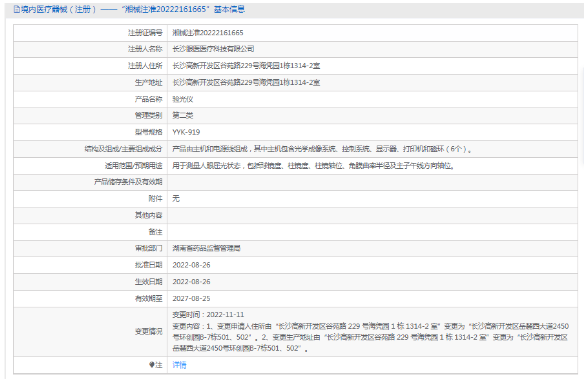The image size is (588, 382).
Task: Click the document icon before 境内医疗器械 title
Action: point(16,9)
